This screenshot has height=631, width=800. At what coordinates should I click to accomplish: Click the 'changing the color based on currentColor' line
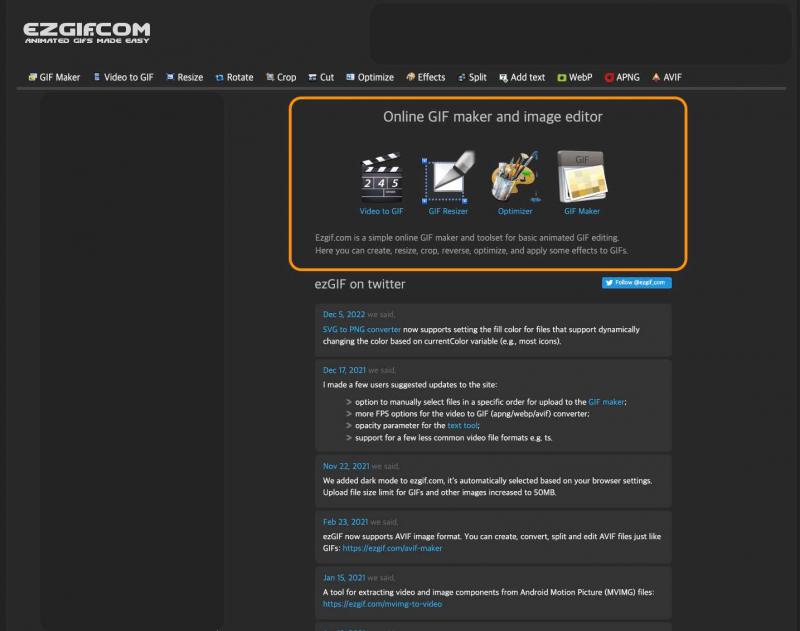pyautogui.click(x=442, y=341)
